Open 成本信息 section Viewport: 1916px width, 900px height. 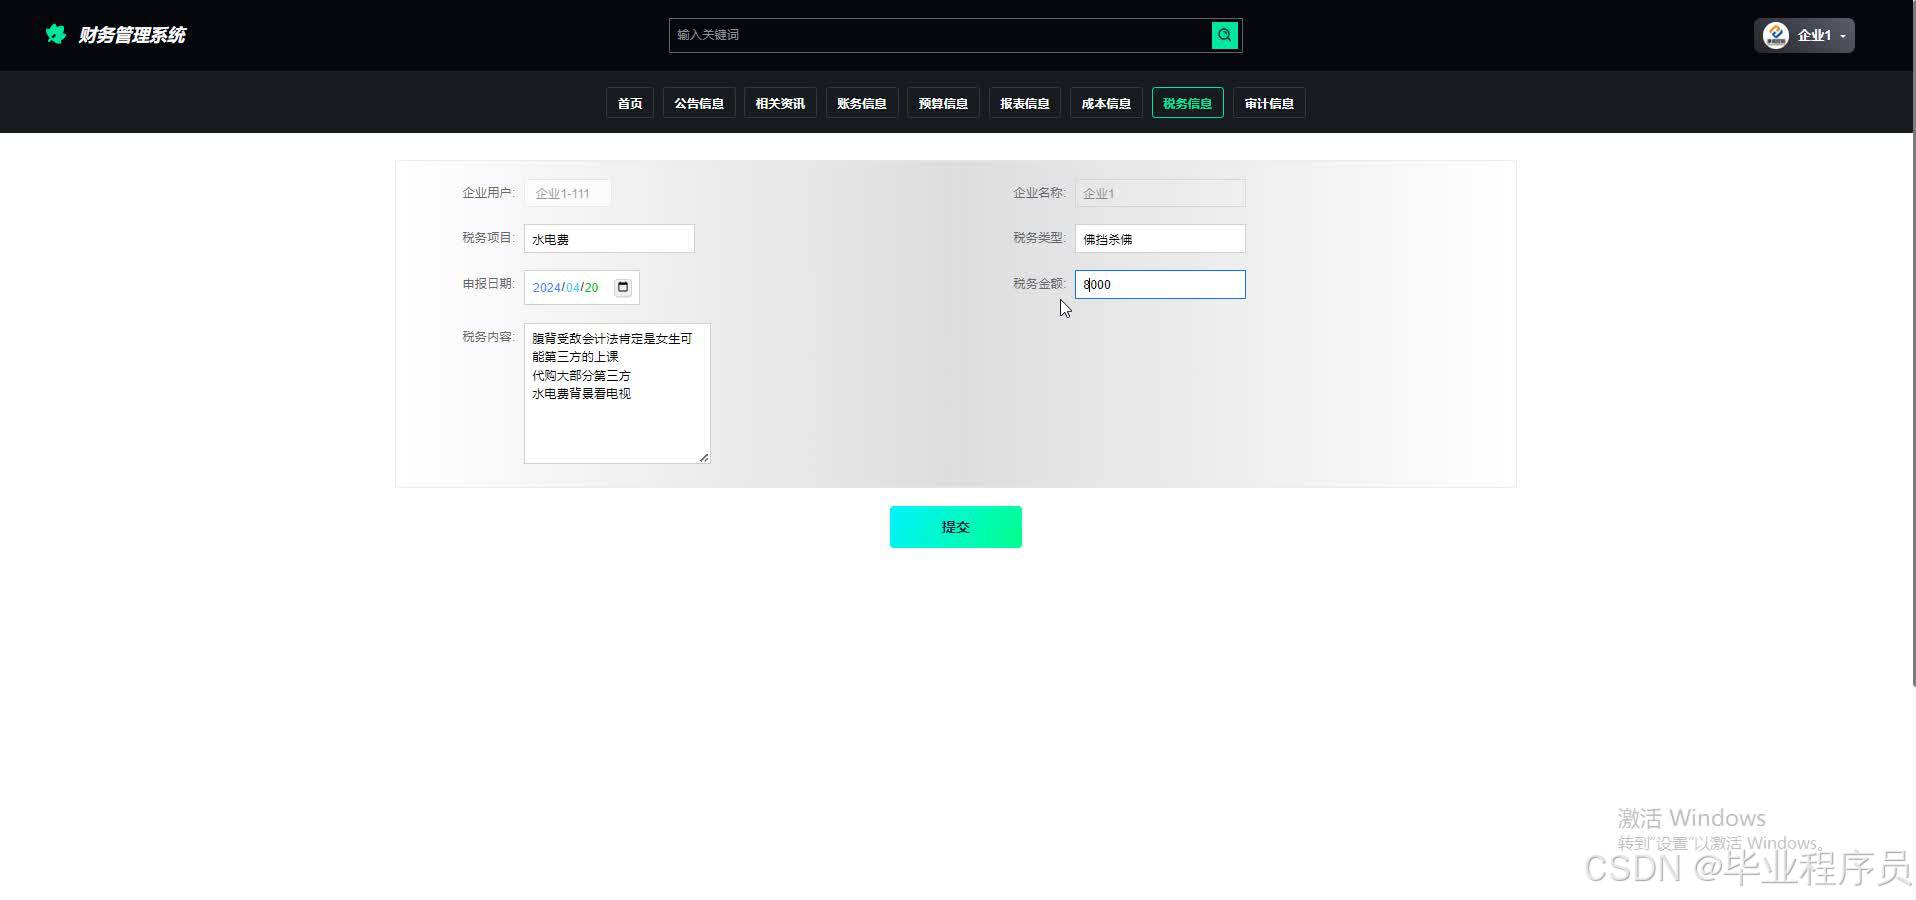coord(1106,103)
